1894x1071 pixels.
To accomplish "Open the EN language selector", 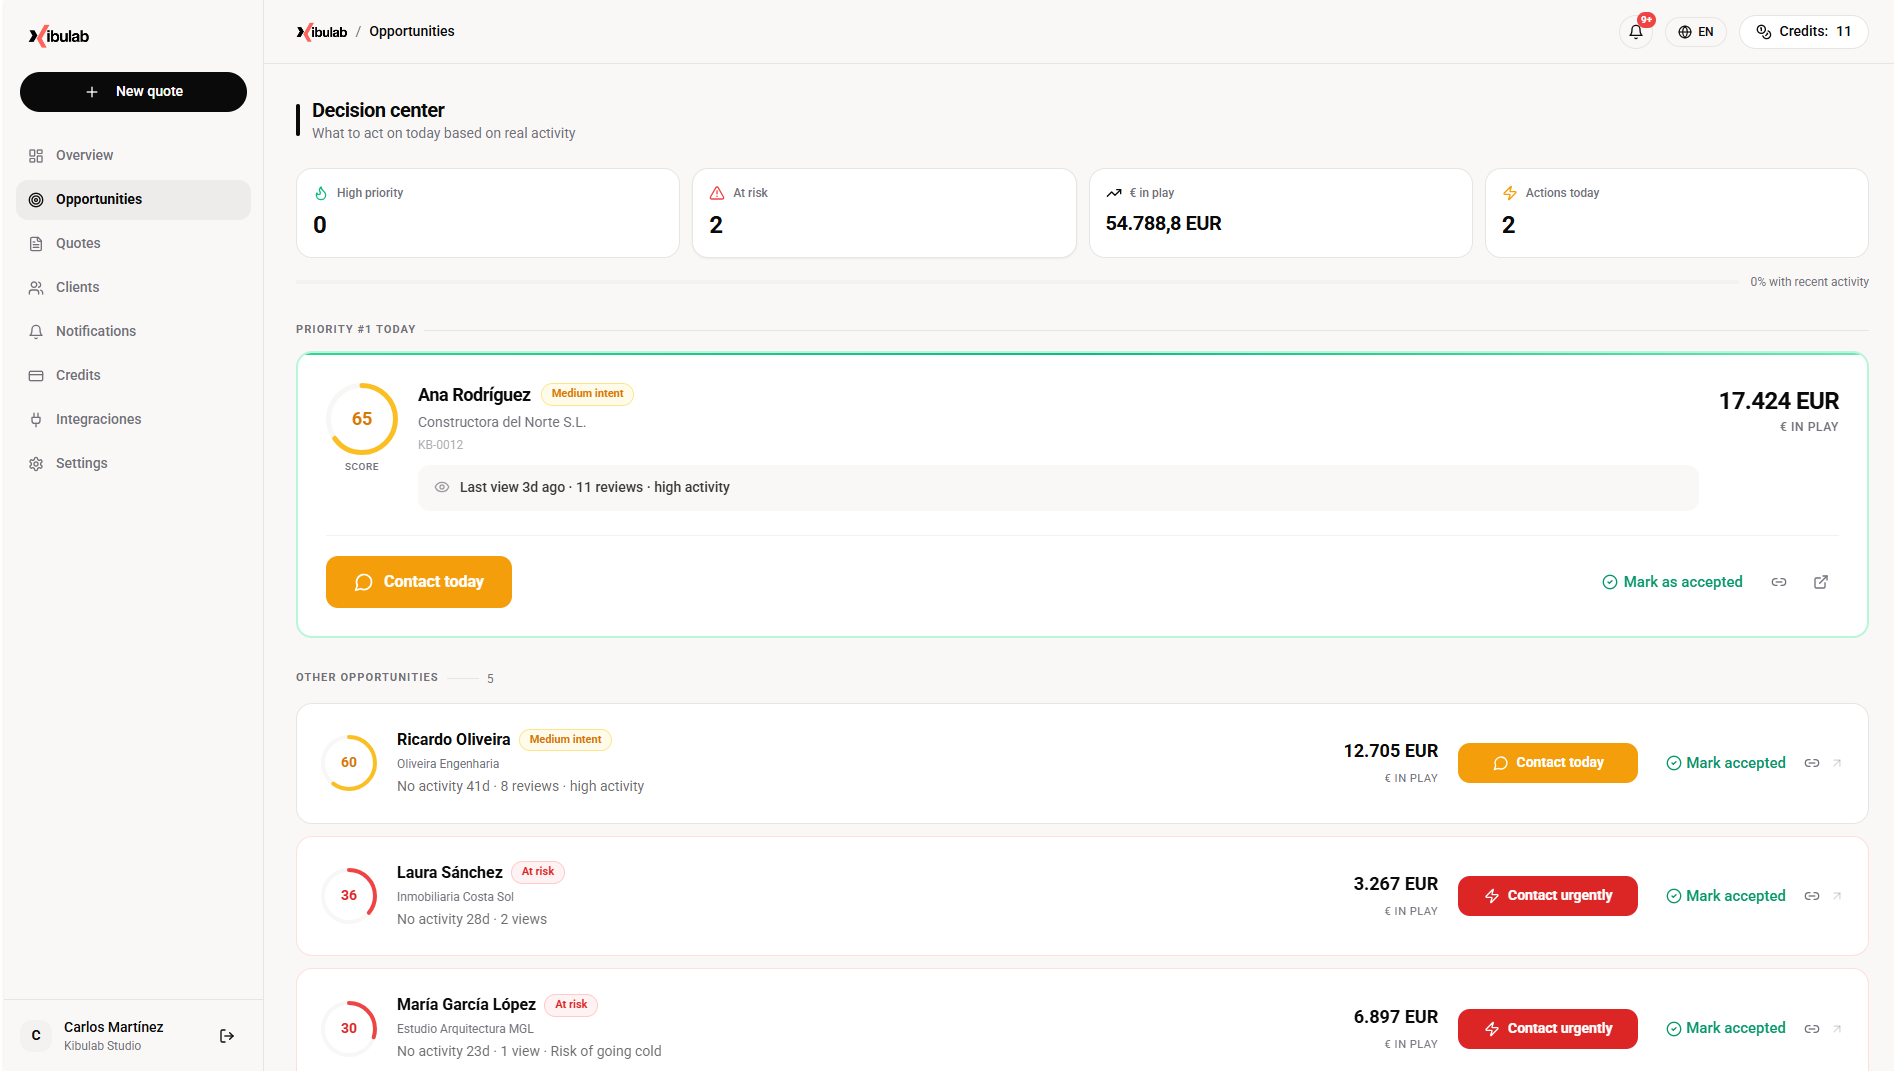I will pyautogui.click(x=1696, y=31).
